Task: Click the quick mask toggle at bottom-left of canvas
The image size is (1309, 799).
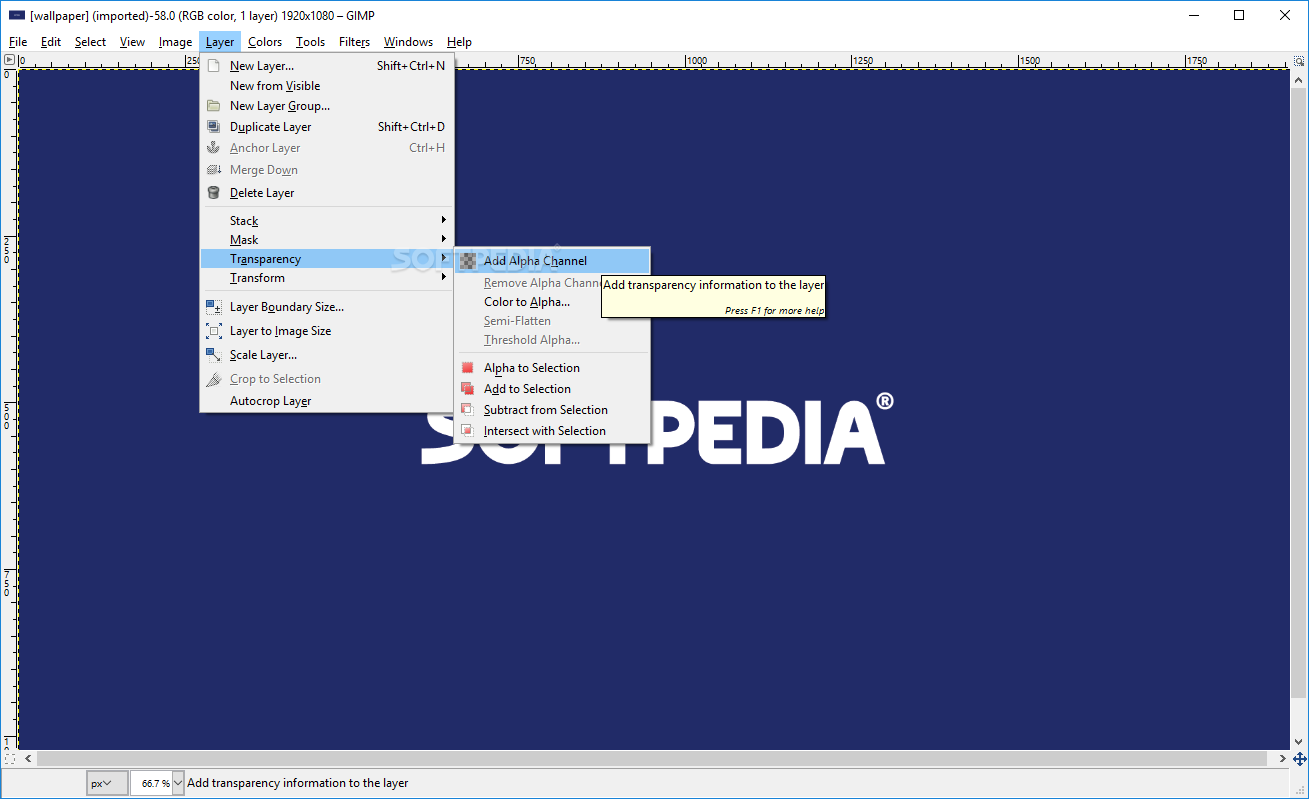Action: tap(9, 760)
